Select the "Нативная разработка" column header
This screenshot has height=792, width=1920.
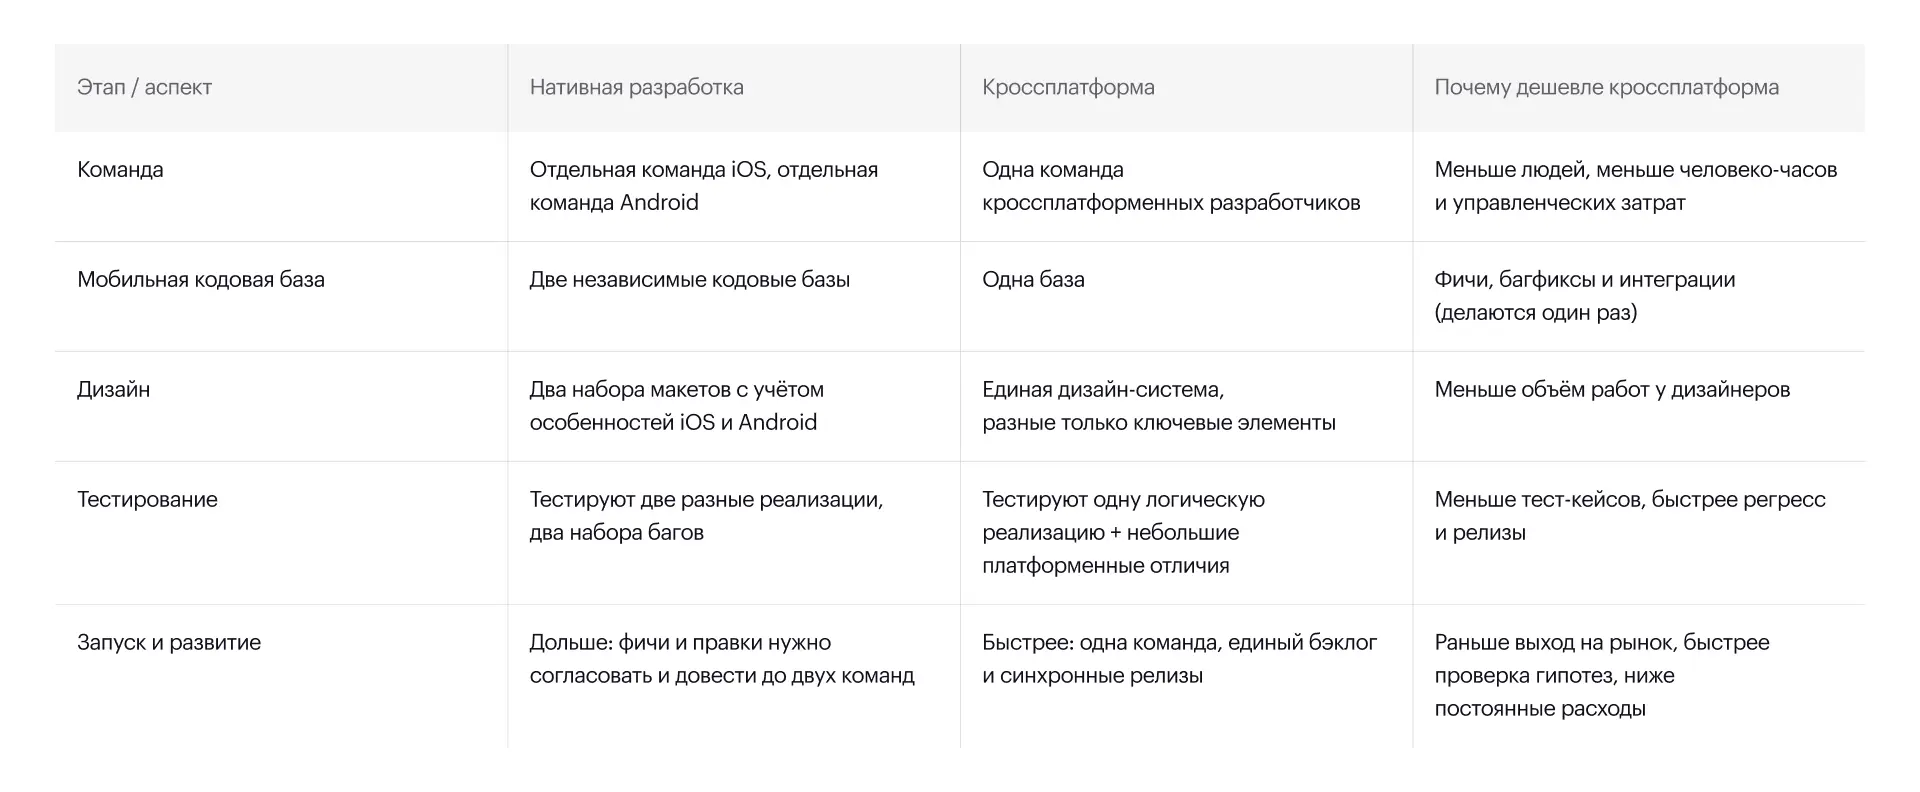[636, 87]
